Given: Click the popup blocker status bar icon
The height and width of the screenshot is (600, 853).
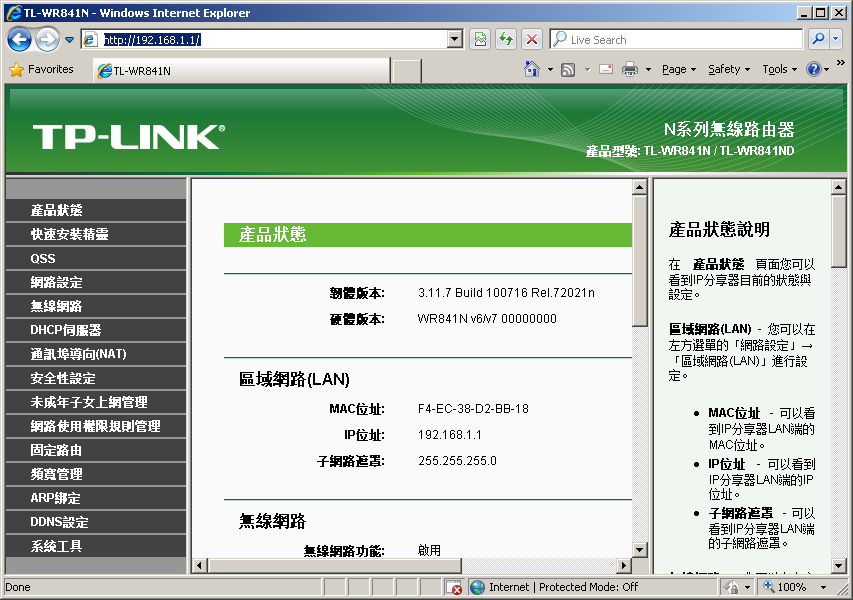Looking at the screenshot, I should pos(454,587).
